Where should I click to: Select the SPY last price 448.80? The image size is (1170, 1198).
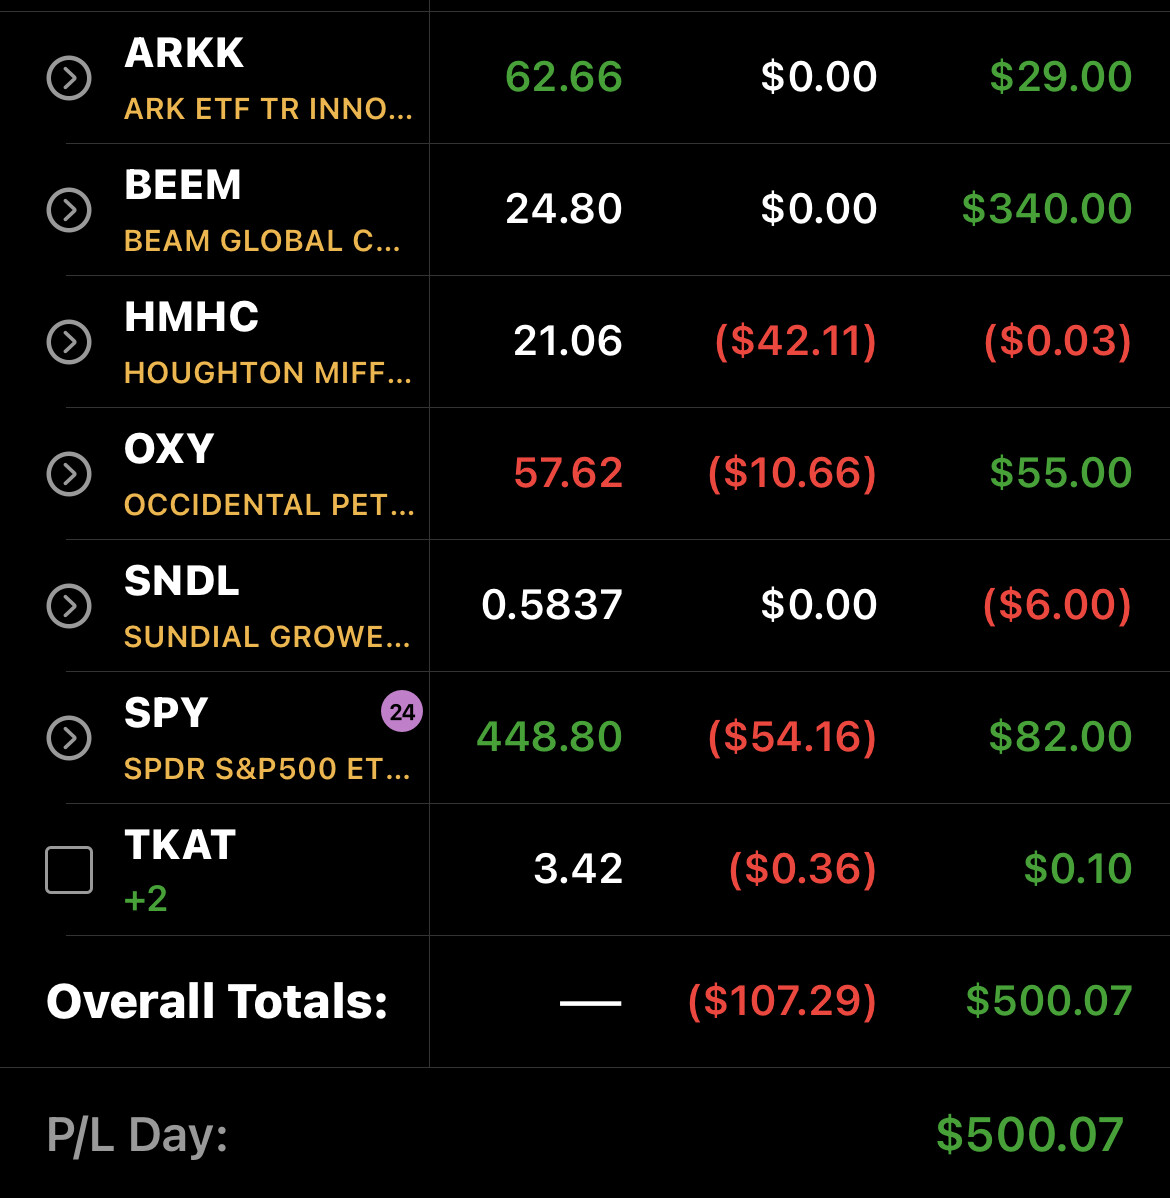pos(549,737)
